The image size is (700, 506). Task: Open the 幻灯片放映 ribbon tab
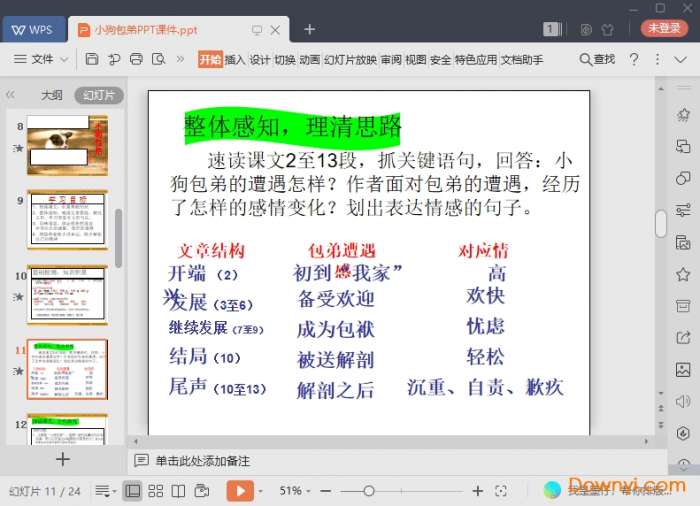pyautogui.click(x=350, y=60)
